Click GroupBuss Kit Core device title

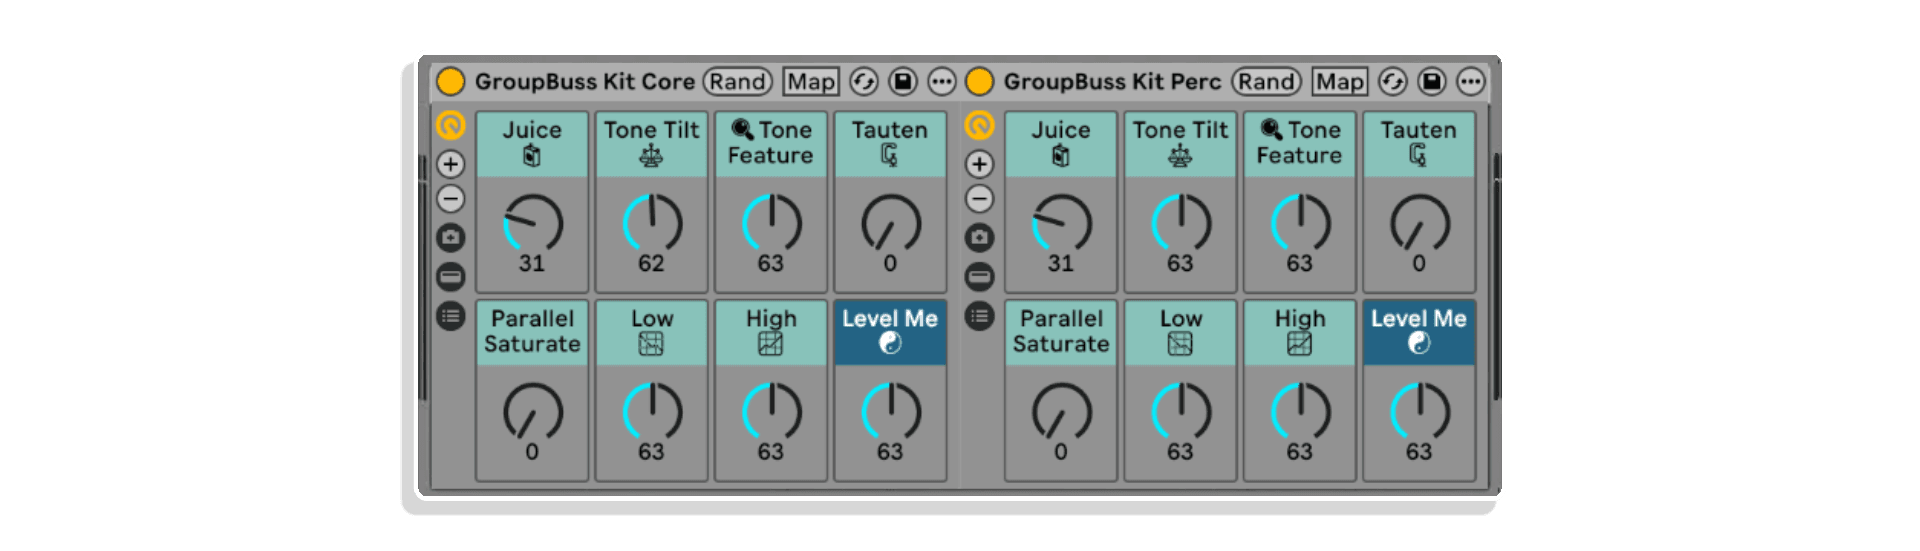(585, 82)
